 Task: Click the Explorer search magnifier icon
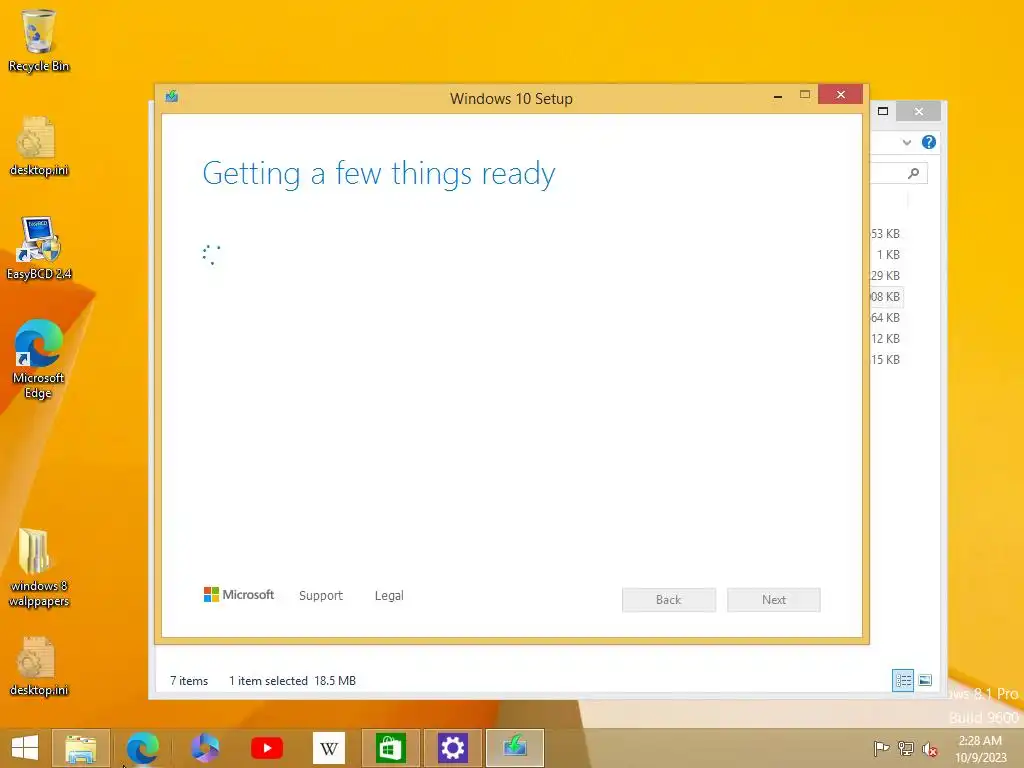[913, 173]
